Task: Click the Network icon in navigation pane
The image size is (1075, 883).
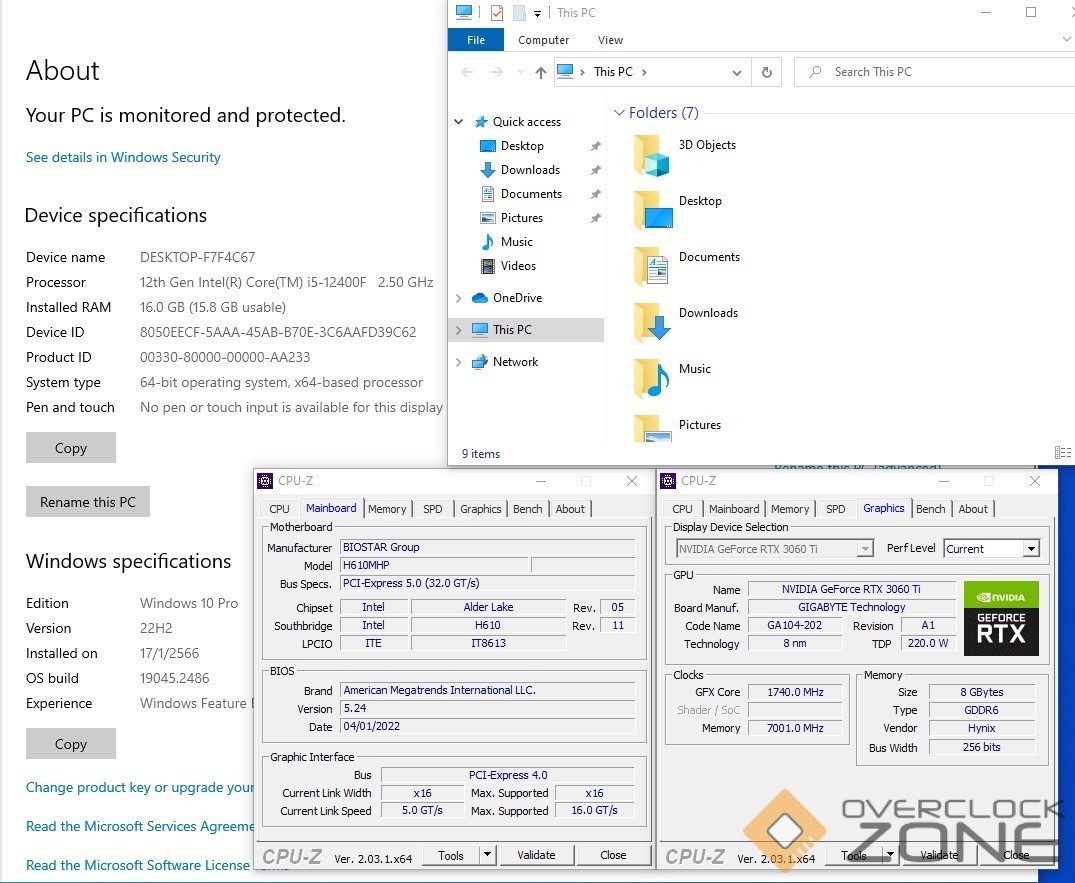Action: point(480,362)
